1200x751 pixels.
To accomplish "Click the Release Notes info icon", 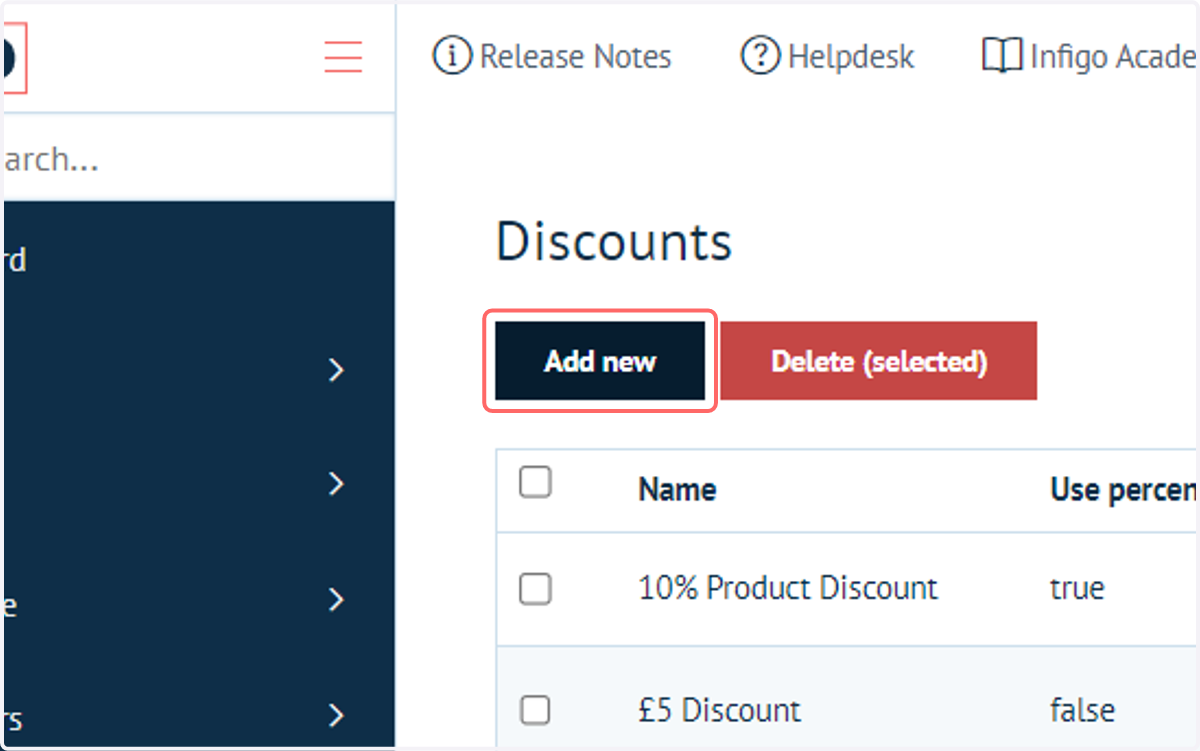I will pos(452,56).
